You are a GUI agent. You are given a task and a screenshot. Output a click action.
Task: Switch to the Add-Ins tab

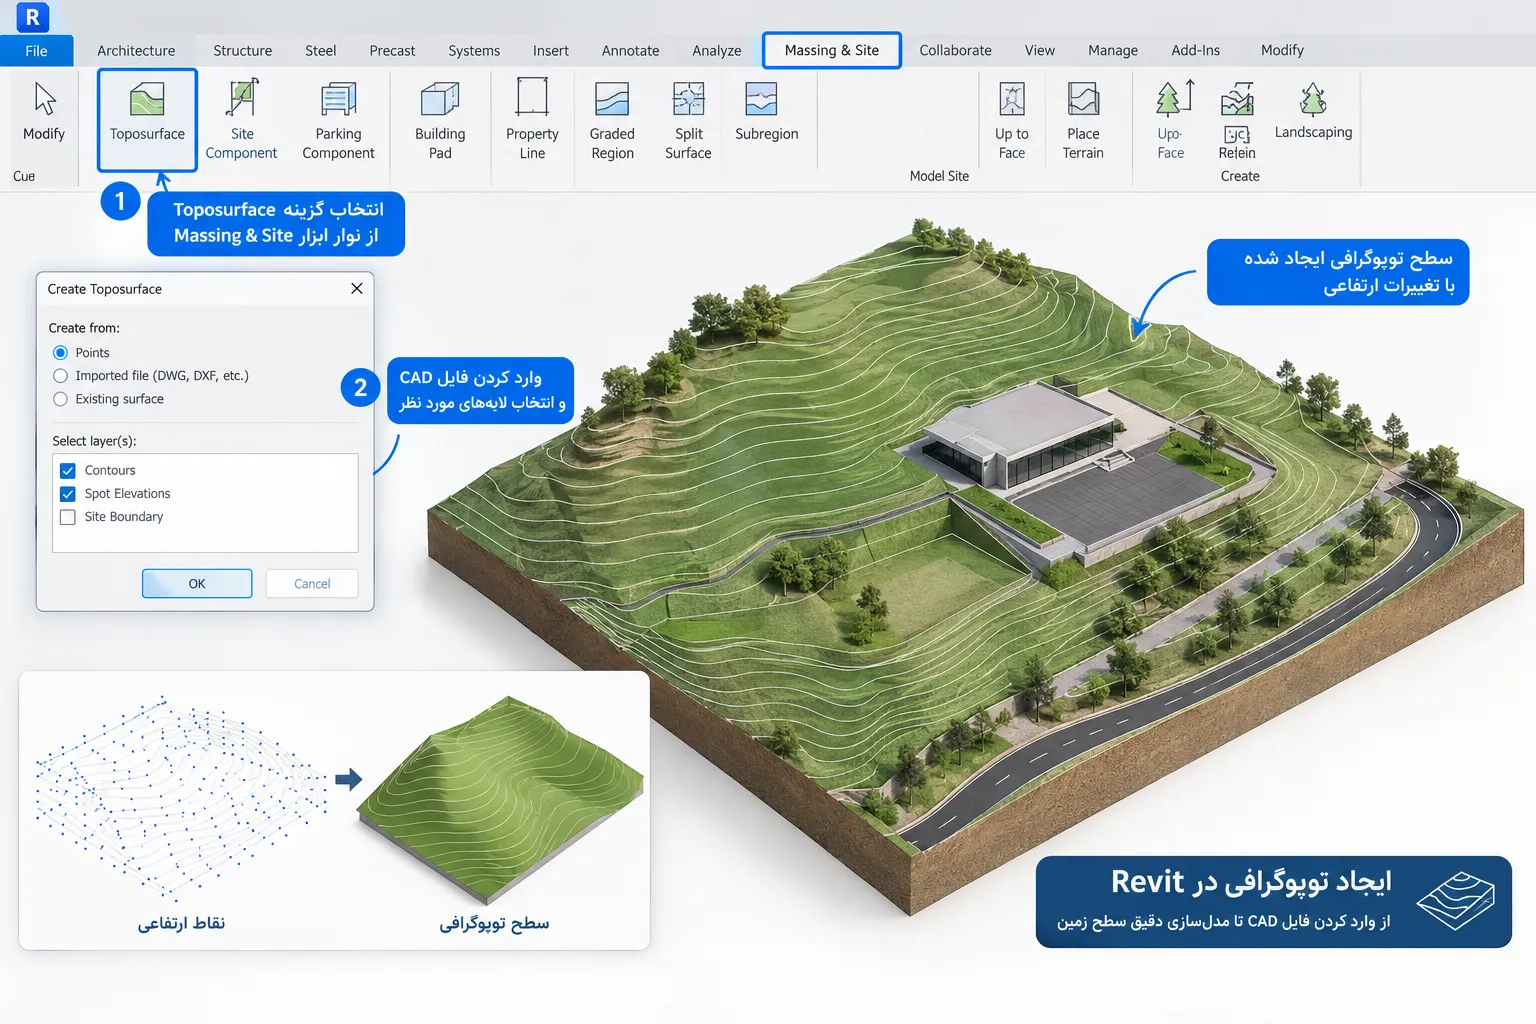click(1195, 51)
